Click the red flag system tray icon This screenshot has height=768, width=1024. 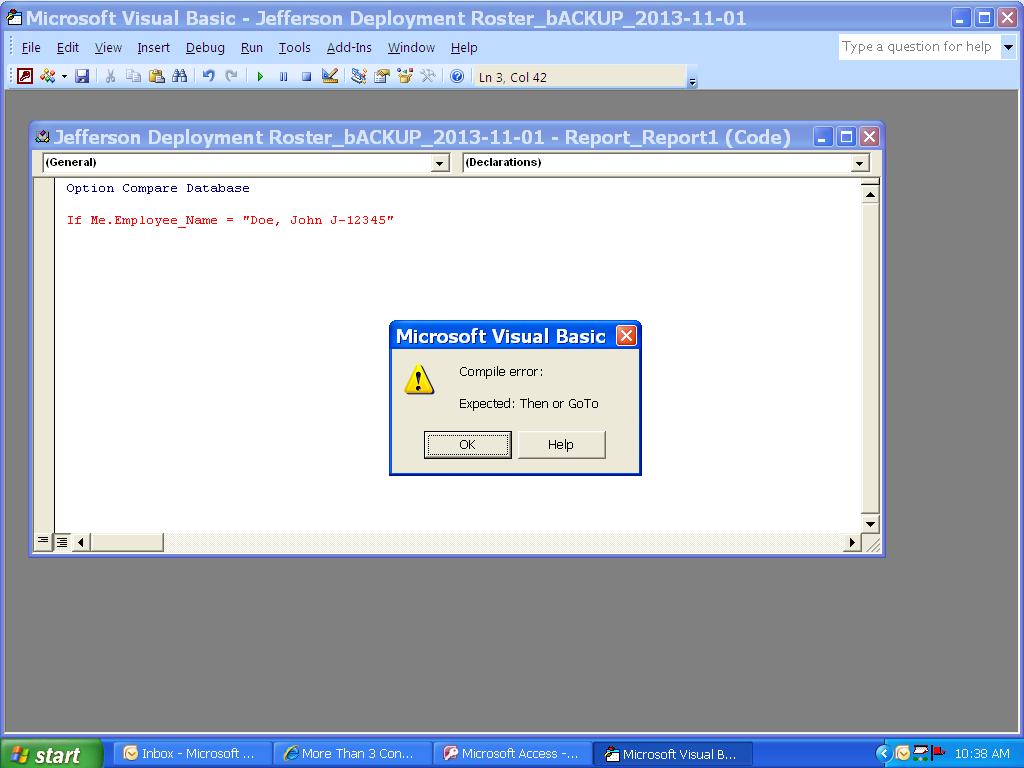tap(939, 753)
